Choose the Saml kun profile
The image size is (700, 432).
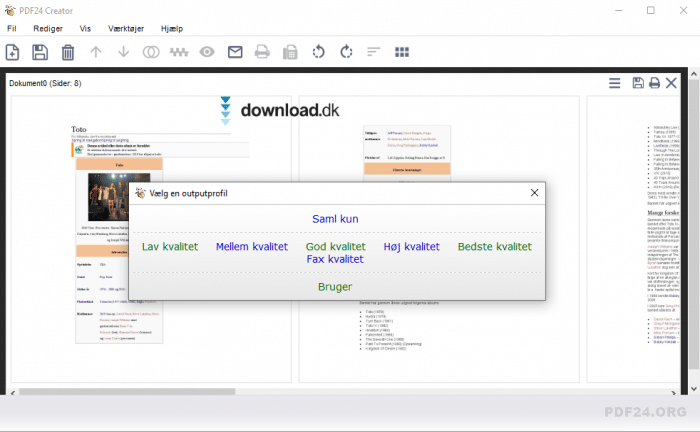(335, 219)
